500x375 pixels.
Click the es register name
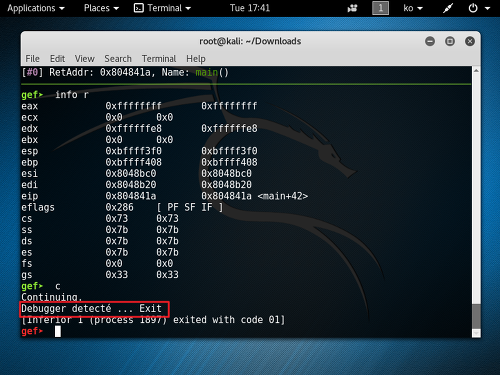coord(27,252)
